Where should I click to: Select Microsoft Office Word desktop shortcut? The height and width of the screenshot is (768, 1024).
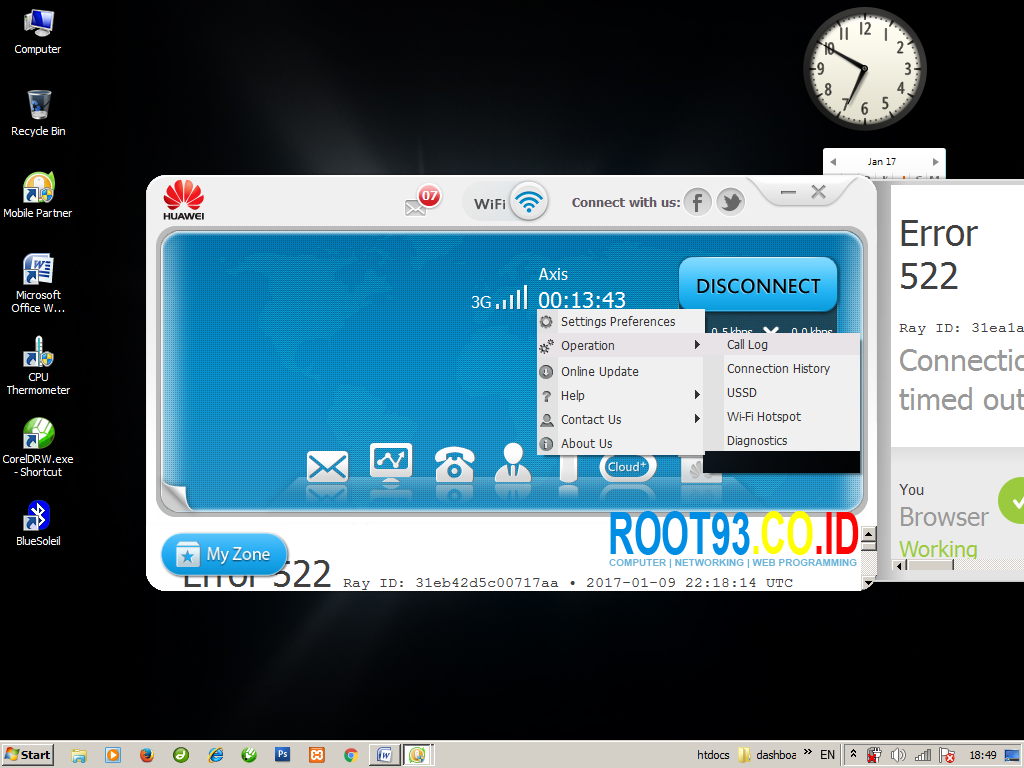point(38,283)
